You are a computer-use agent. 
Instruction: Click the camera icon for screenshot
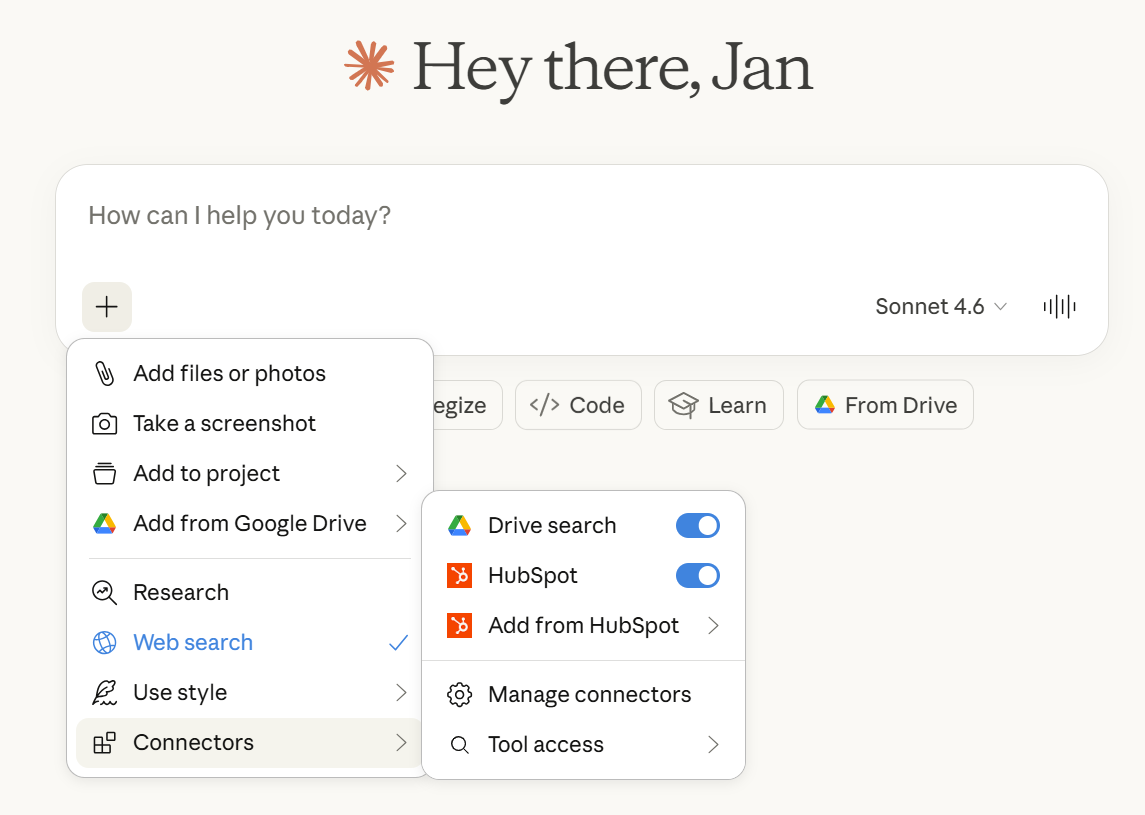[104, 424]
